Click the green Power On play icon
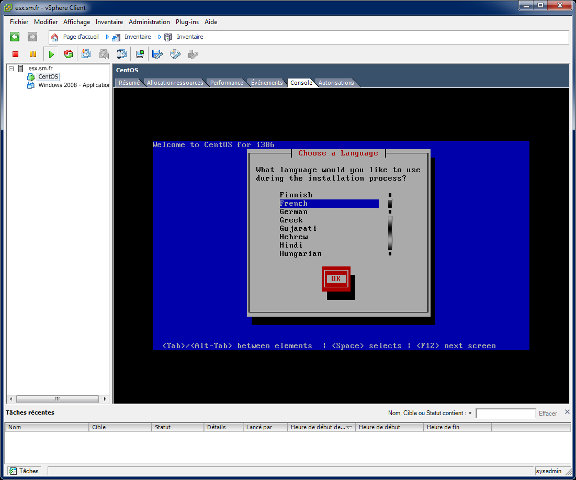The height and width of the screenshot is (480, 576). coord(51,54)
